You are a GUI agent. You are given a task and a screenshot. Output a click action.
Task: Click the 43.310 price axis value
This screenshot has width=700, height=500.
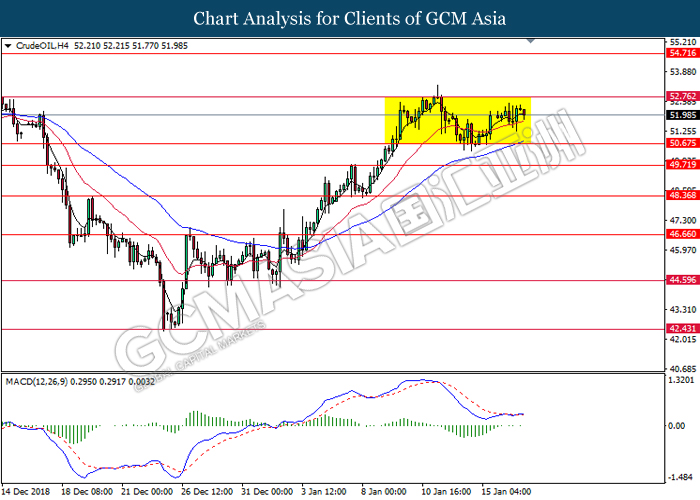pyautogui.click(x=683, y=309)
